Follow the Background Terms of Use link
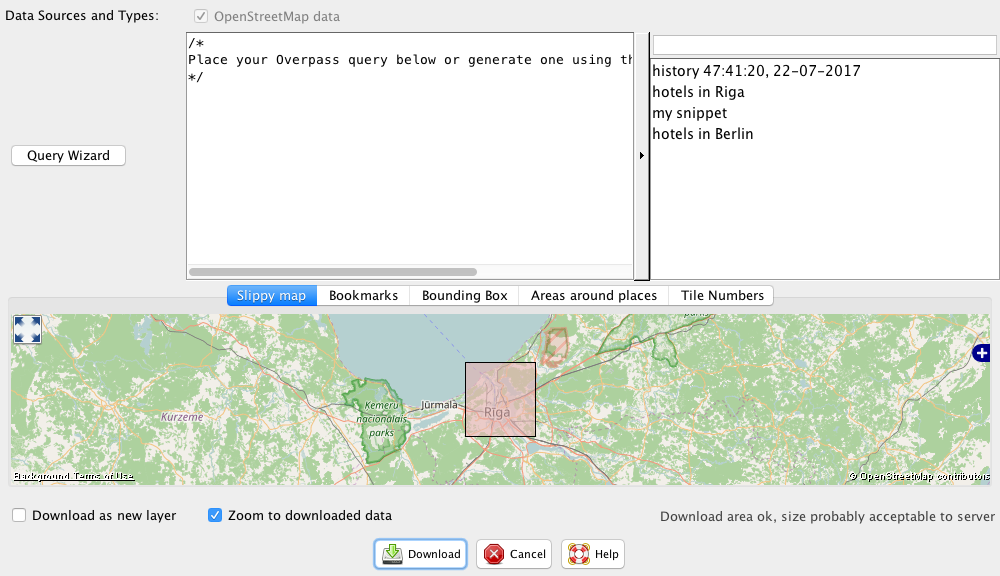This screenshot has width=1000, height=576. pos(74,476)
